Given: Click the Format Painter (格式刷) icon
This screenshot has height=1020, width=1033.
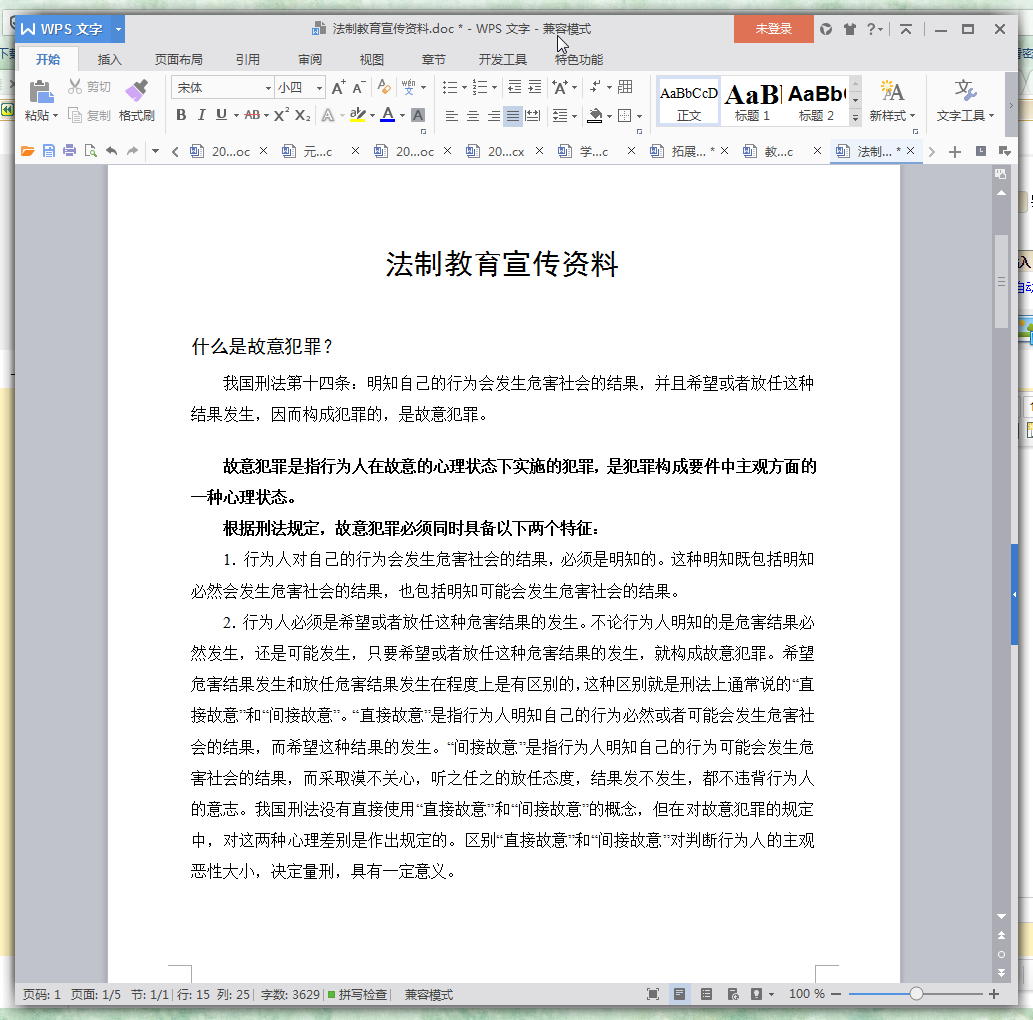Looking at the screenshot, I should 137,91.
